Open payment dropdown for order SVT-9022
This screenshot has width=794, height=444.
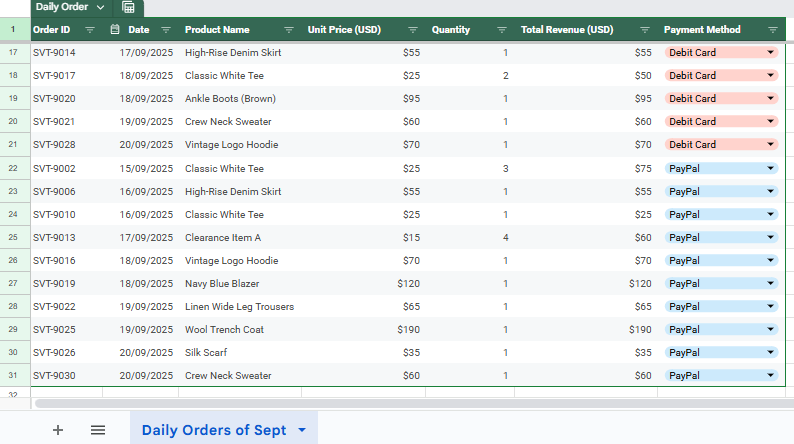tap(770, 306)
